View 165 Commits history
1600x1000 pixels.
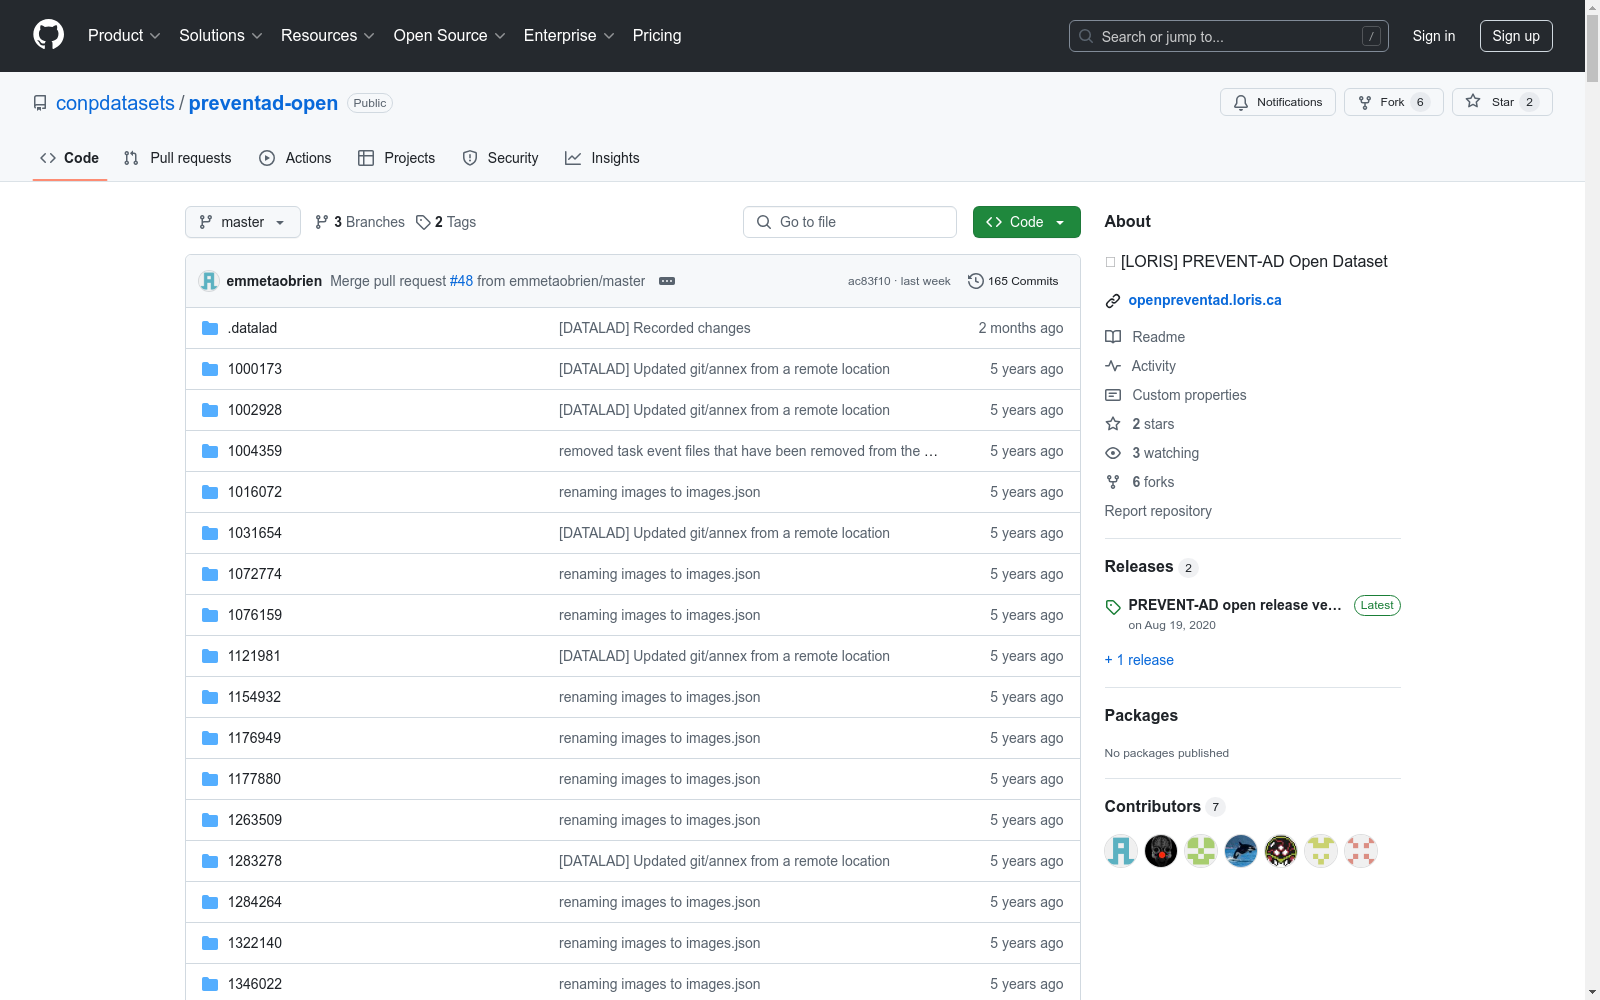coord(1013,281)
